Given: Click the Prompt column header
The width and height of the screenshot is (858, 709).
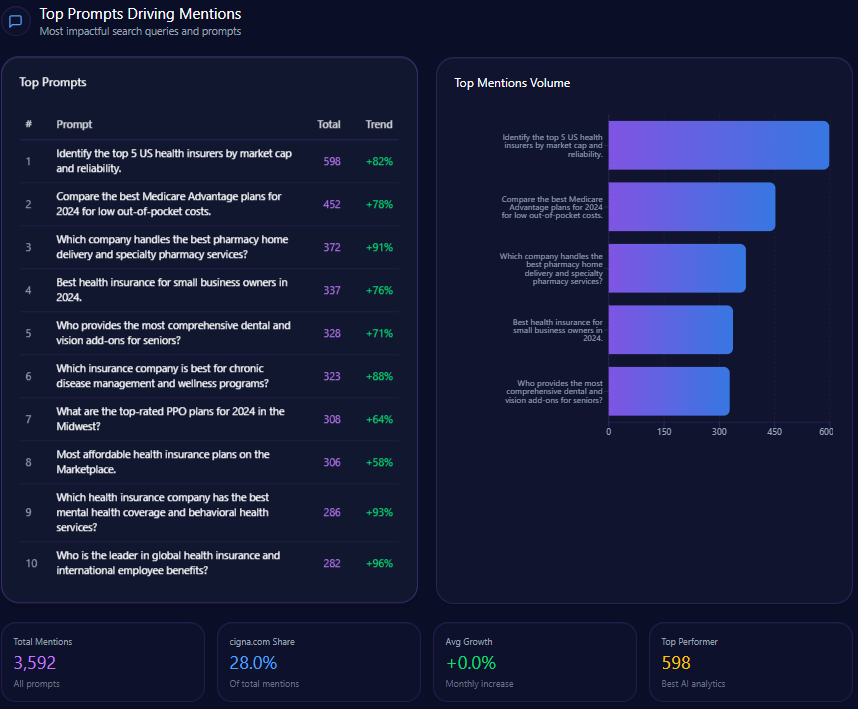Looking at the screenshot, I should 74,124.
